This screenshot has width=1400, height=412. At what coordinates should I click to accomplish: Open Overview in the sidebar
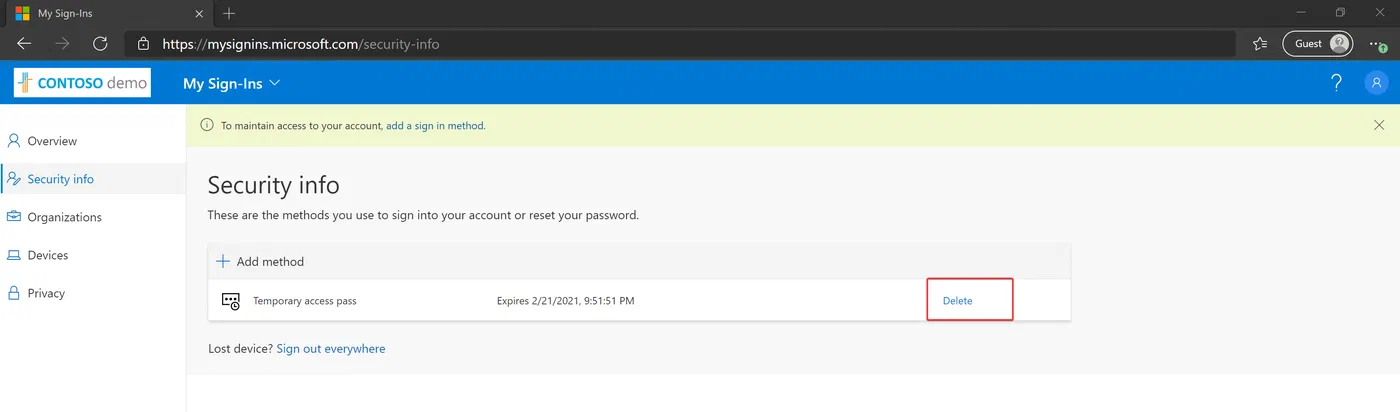(93, 141)
